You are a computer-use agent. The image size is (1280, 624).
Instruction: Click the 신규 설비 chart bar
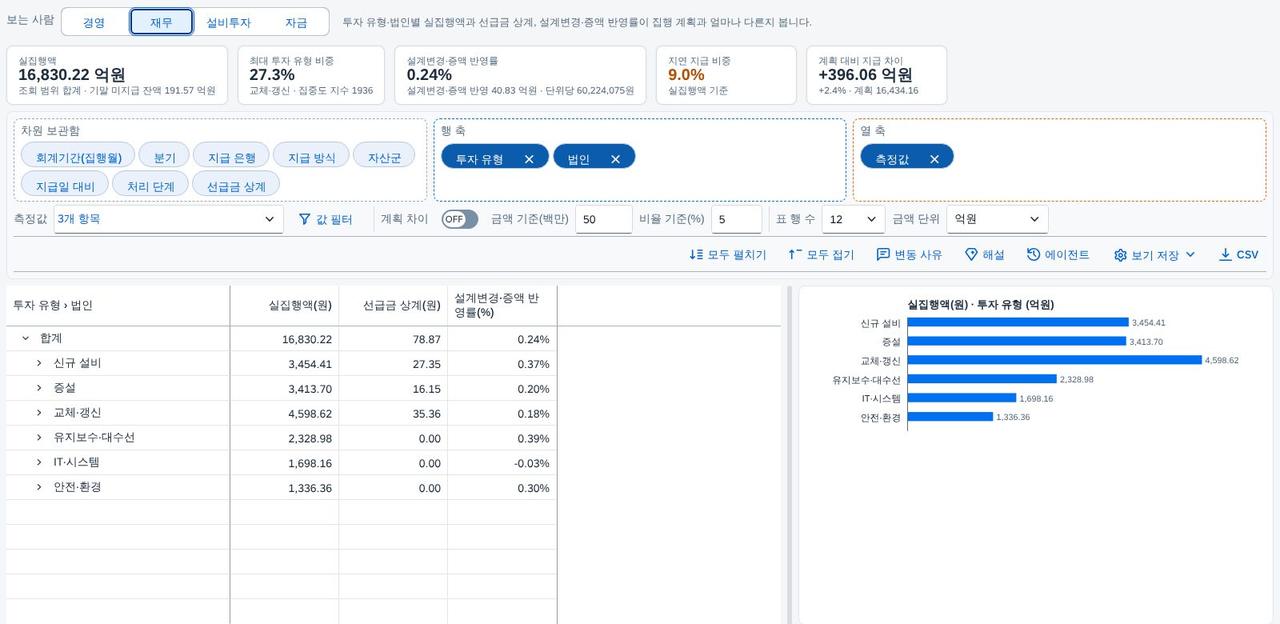click(x=1018, y=322)
